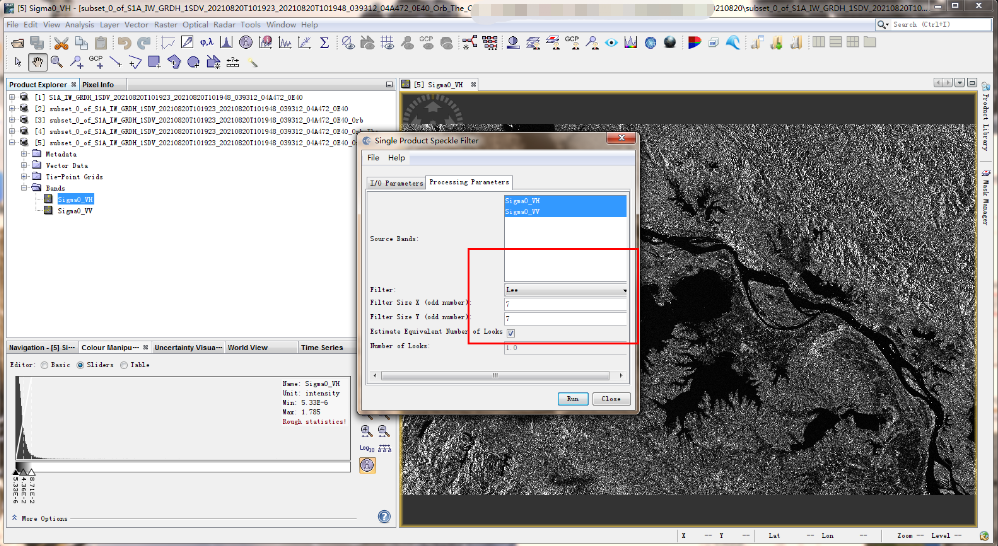Click the gray middle color slider handle
The width and height of the screenshot is (998, 546).
click(x=24, y=471)
